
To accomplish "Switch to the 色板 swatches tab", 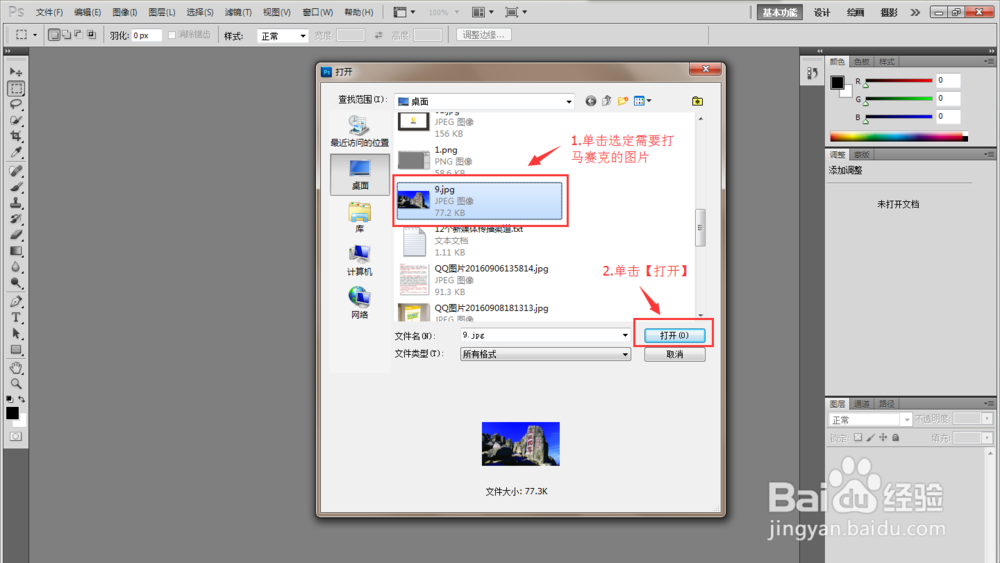I will point(862,62).
